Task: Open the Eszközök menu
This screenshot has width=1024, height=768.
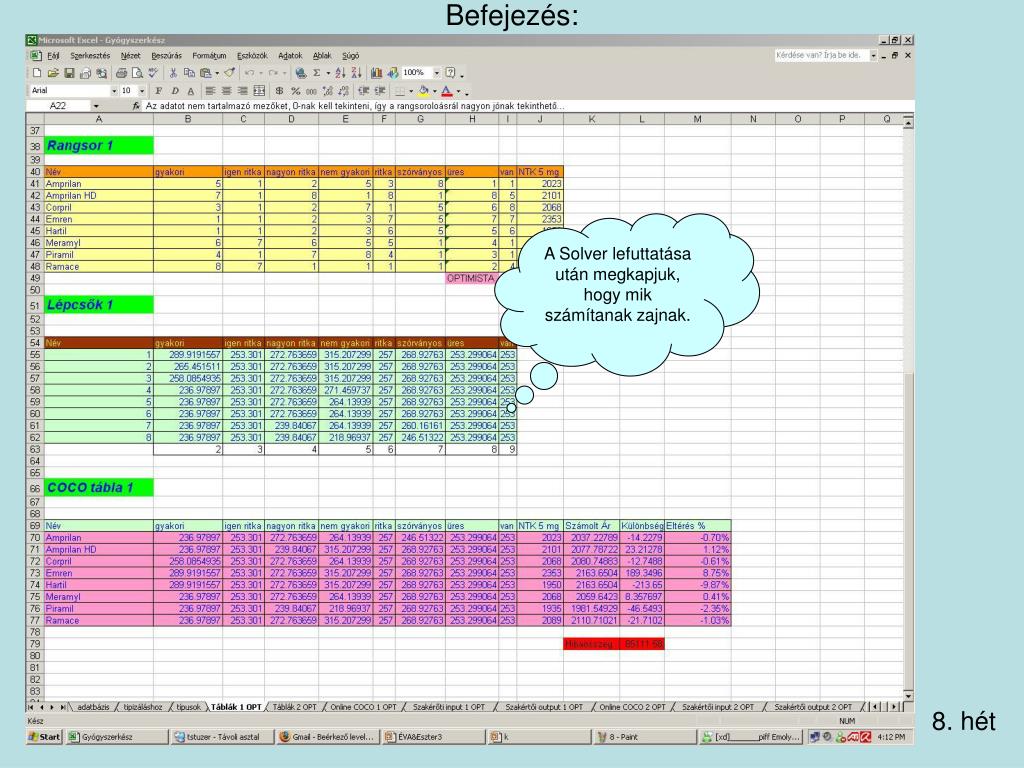Action: tap(252, 56)
